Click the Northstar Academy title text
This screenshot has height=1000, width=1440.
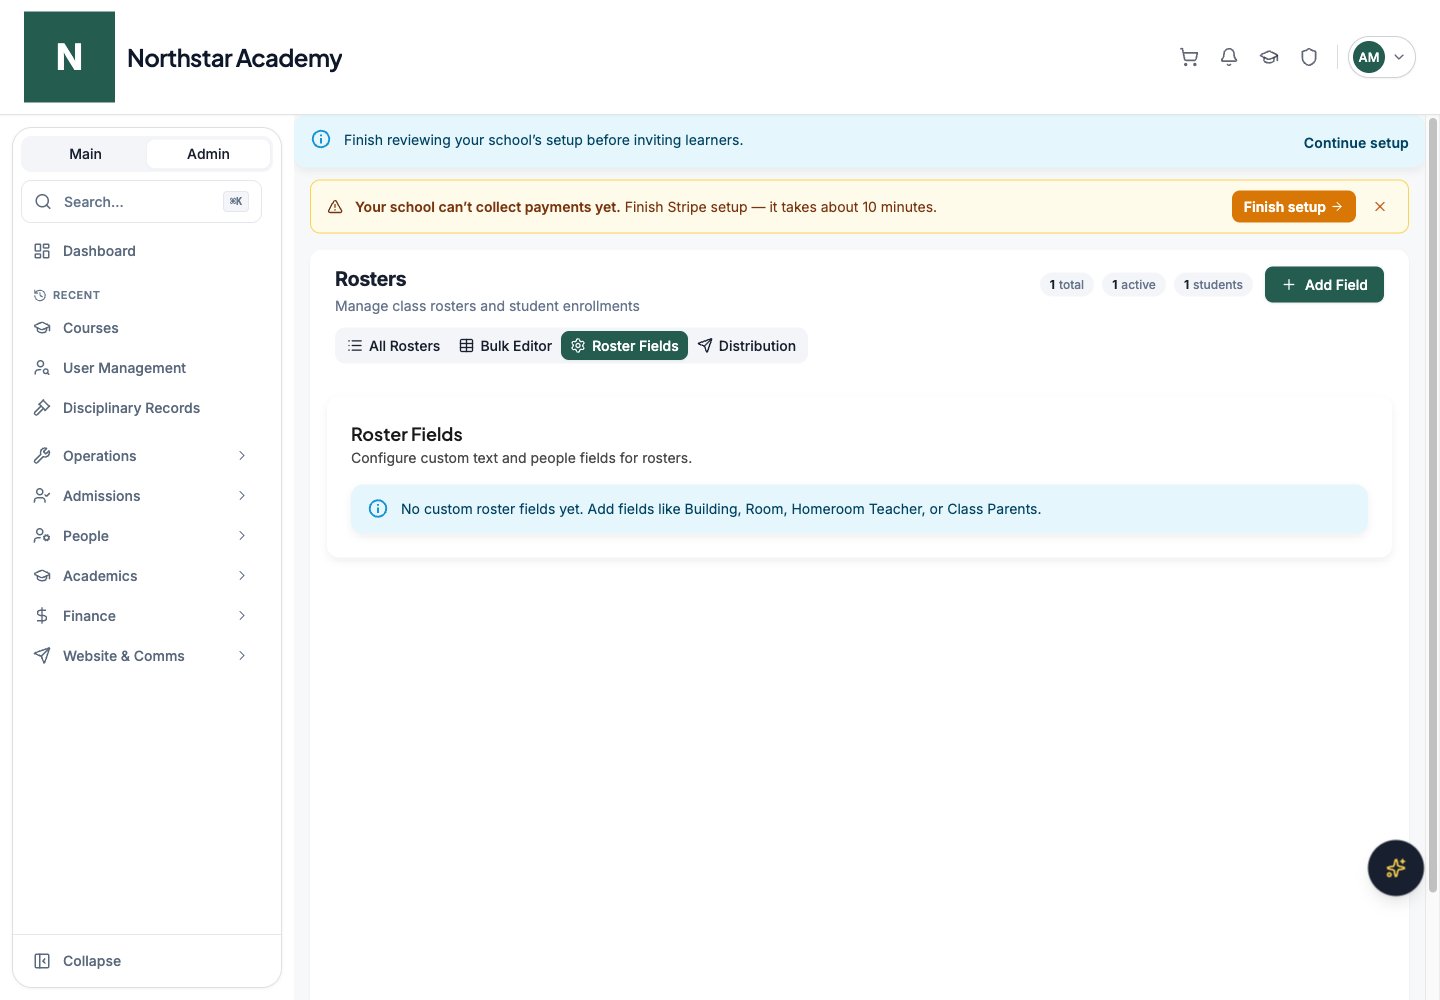234,58
